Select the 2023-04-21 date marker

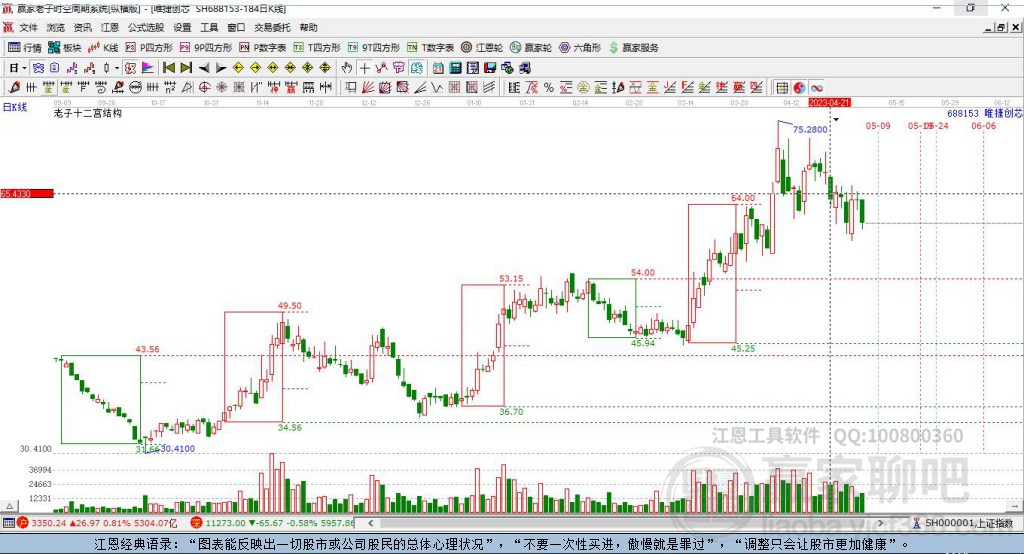click(x=829, y=103)
